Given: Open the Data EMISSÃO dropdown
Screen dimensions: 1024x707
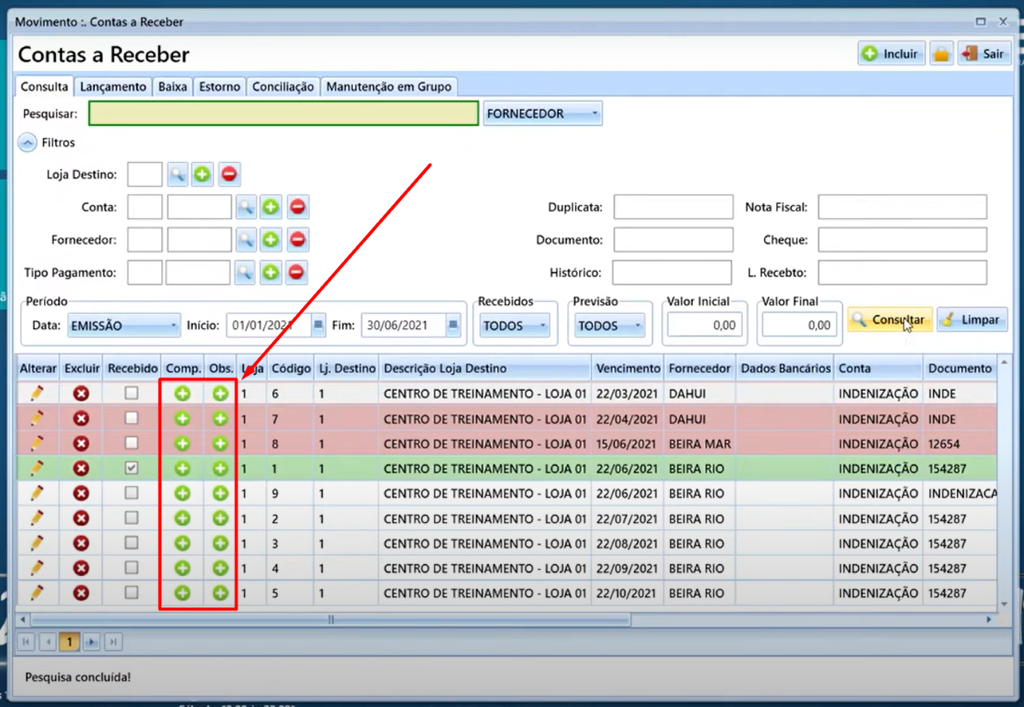Looking at the screenshot, I should tap(123, 325).
